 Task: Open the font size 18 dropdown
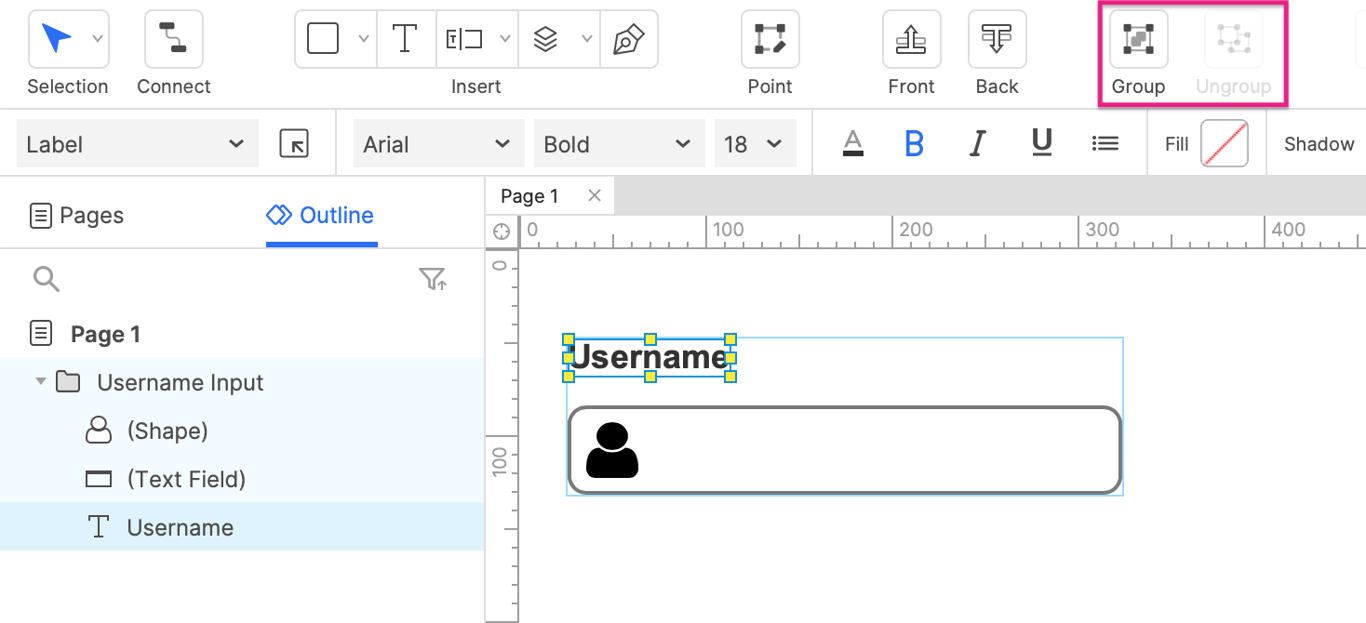click(x=755, y=144)
